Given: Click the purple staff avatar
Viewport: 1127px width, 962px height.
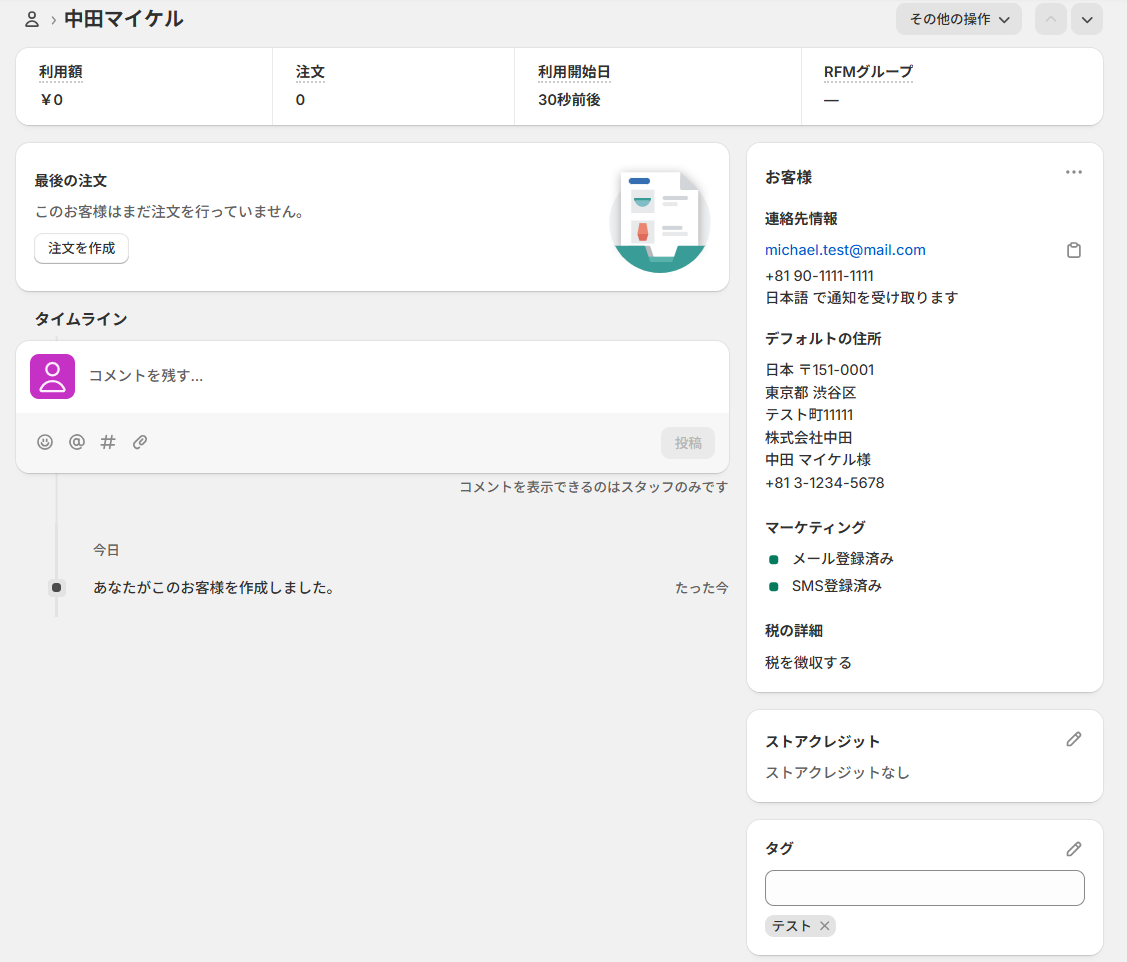Looking at the screenshot, I should [52, 376].
